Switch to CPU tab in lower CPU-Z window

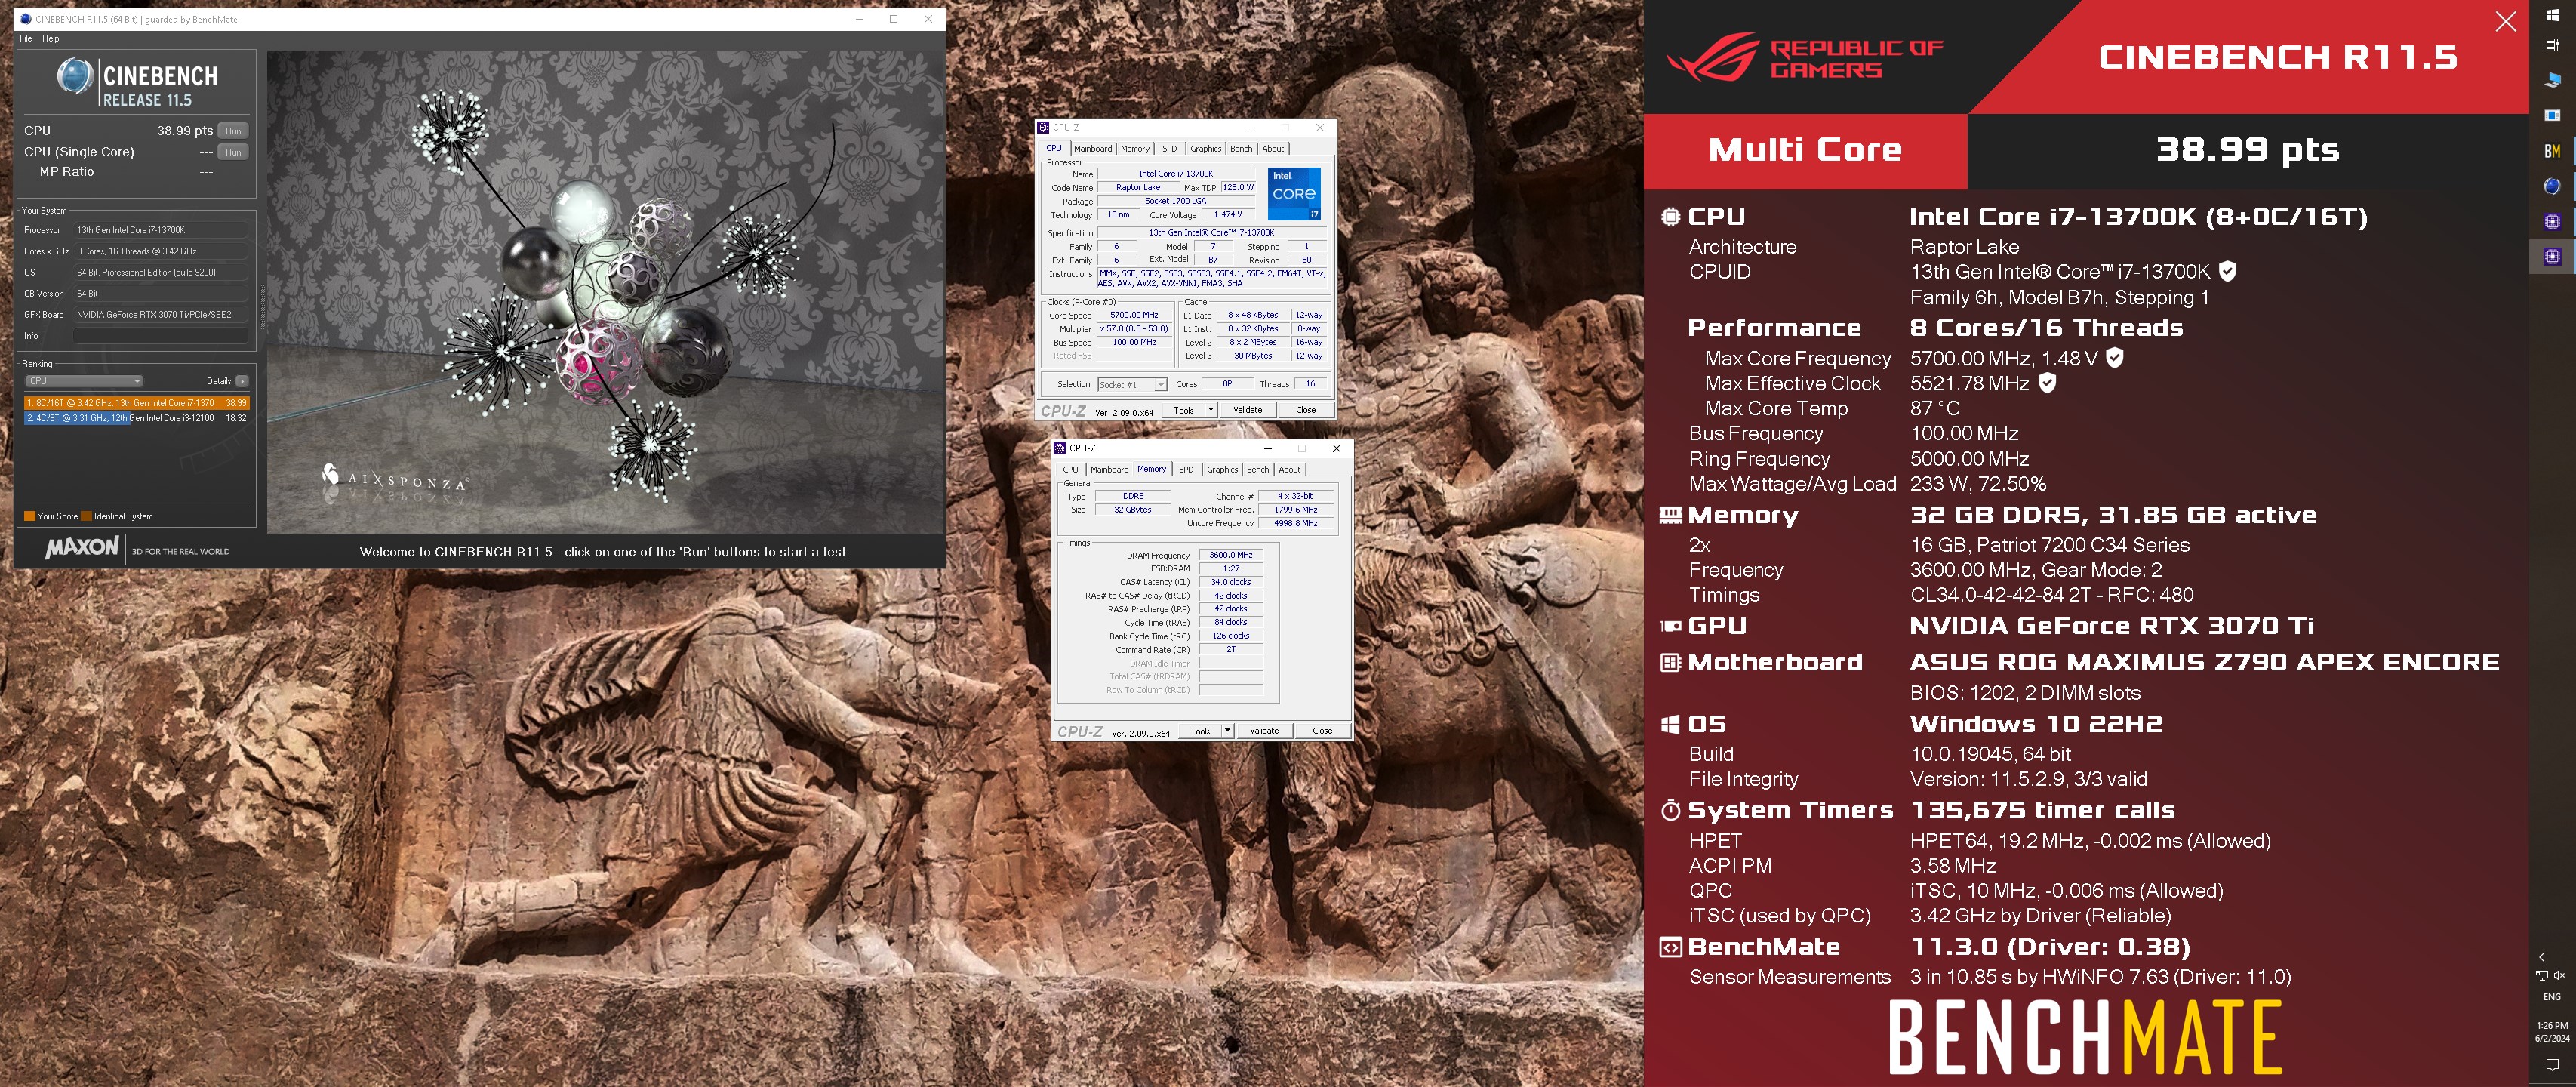point(1070,469)
